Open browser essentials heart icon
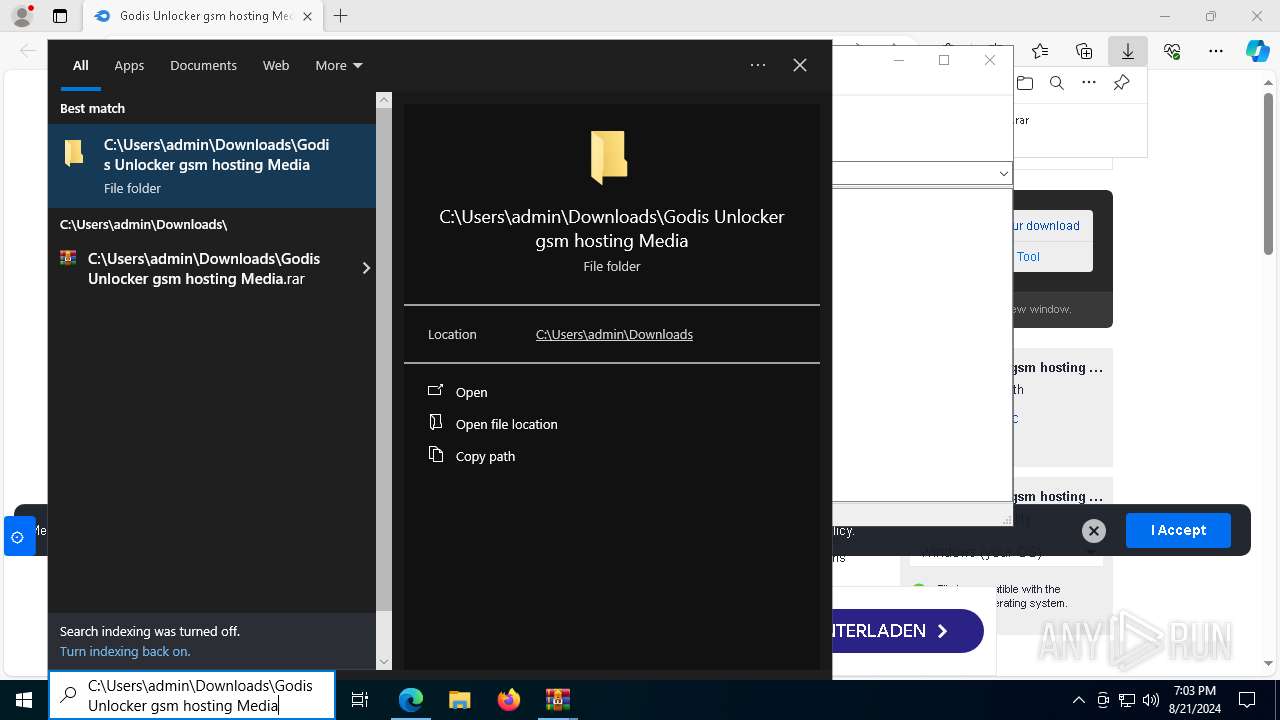The width and height of the screenshot is (1280, 720). 1172,51
